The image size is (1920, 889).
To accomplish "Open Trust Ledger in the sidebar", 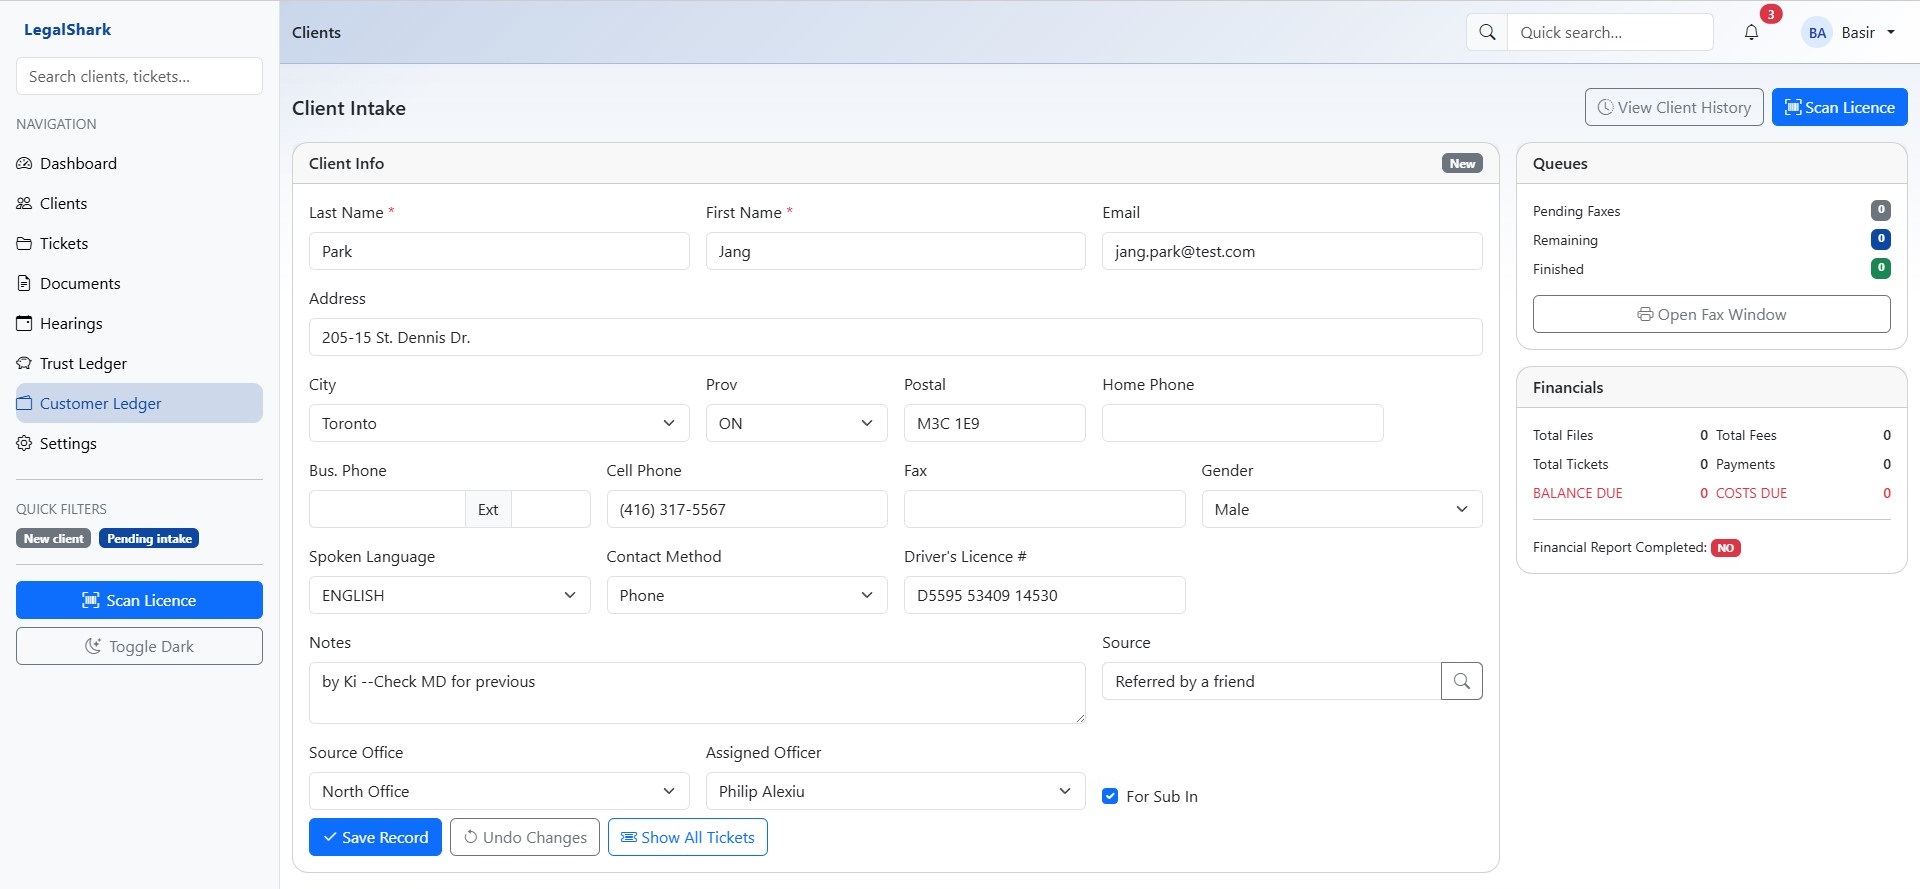I will pos(83,363).
